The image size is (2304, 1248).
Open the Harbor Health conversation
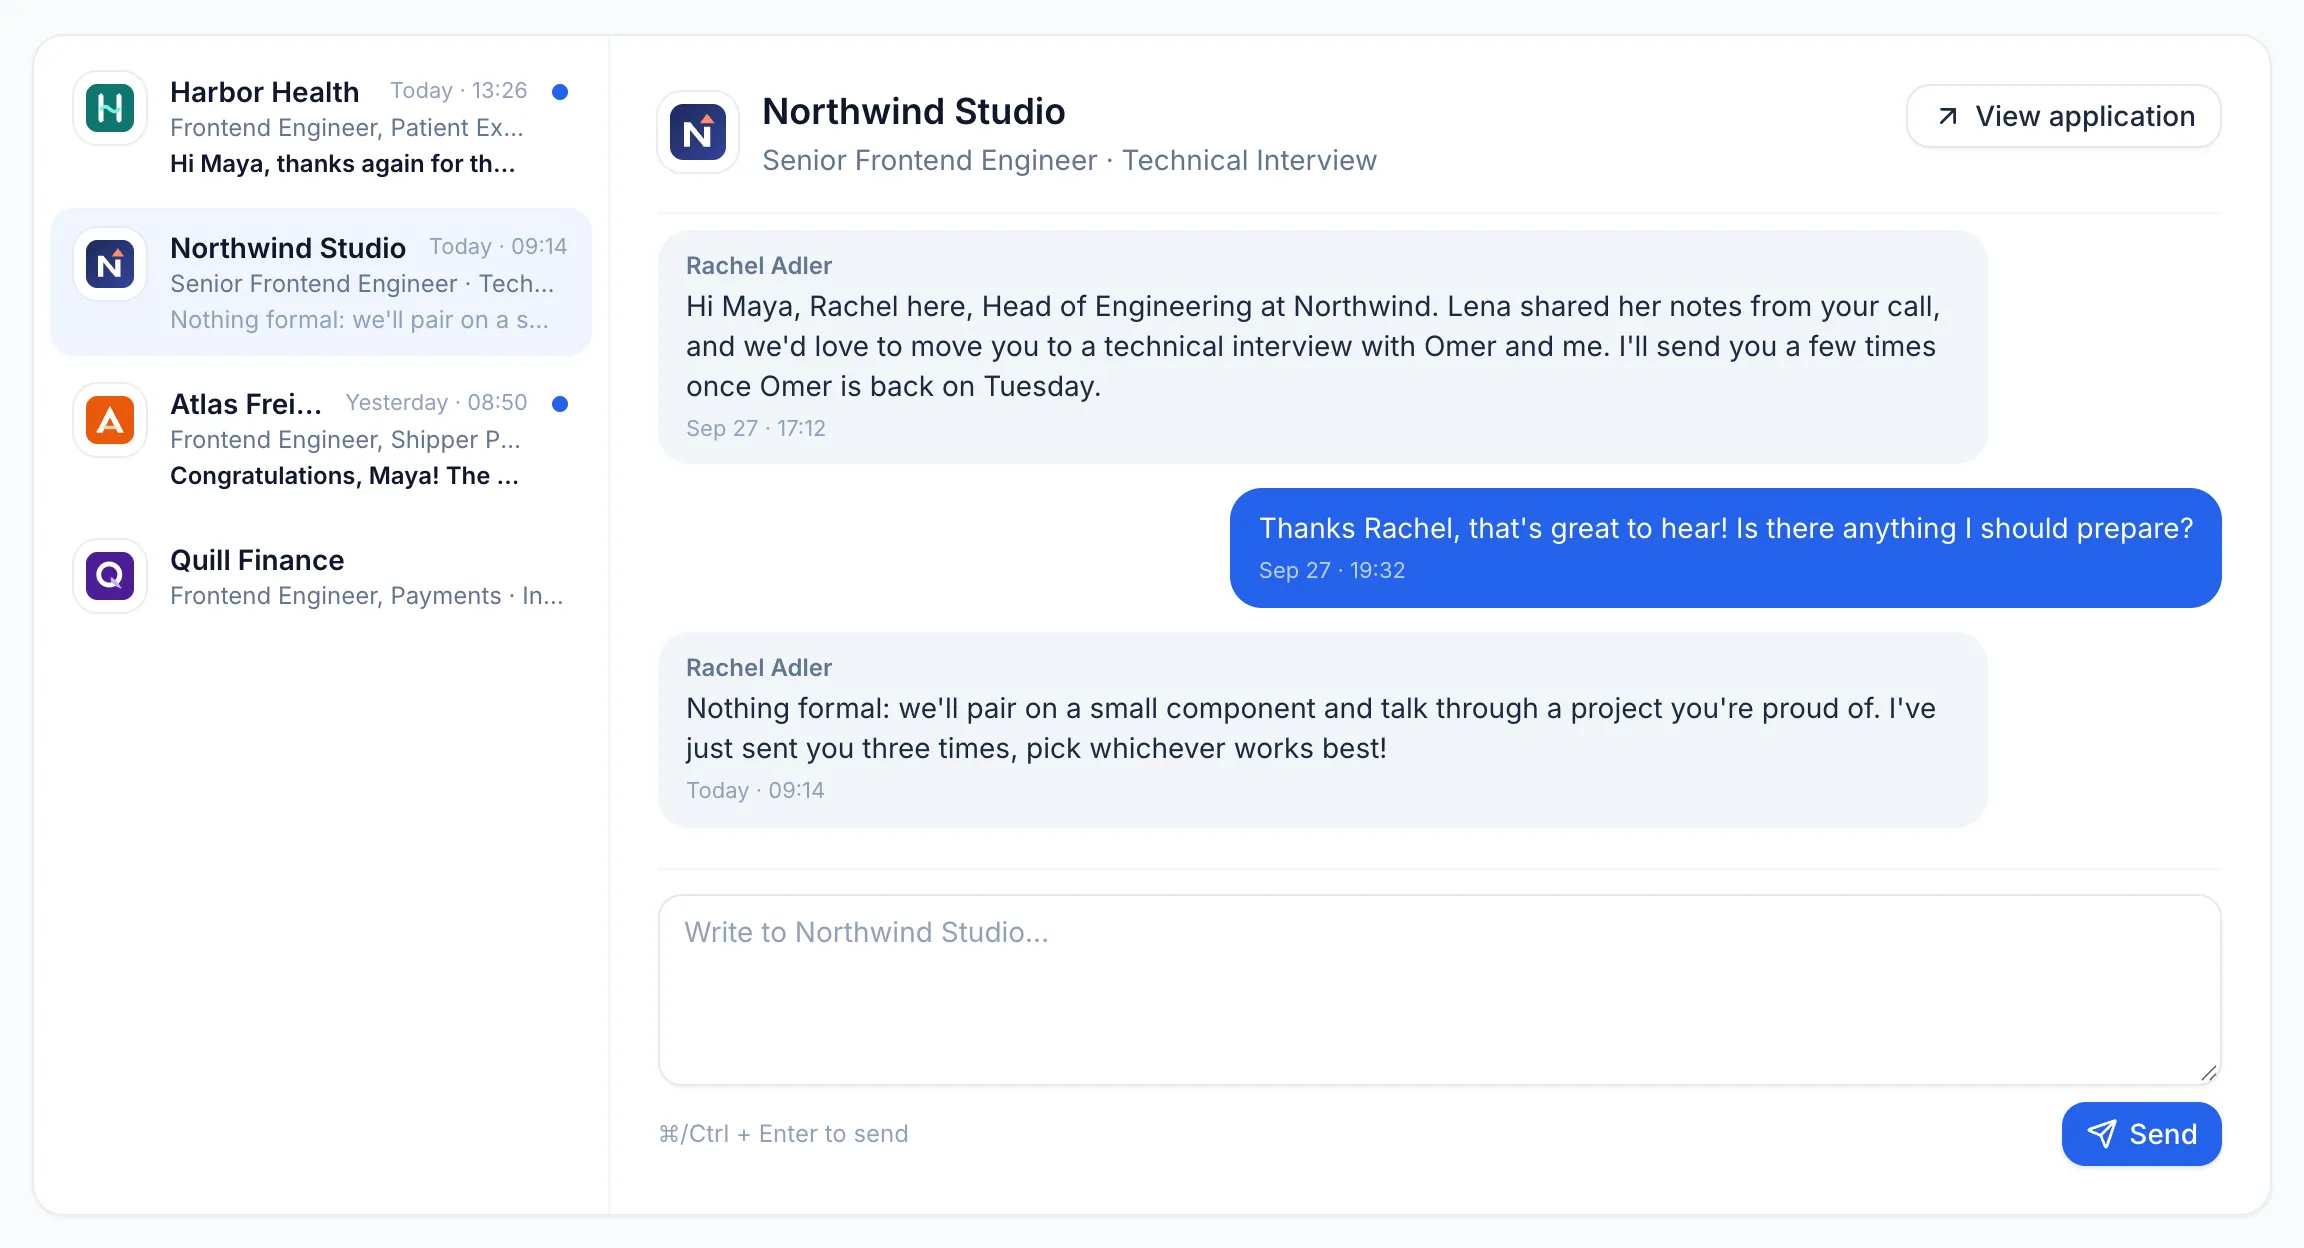coord(321,126)
